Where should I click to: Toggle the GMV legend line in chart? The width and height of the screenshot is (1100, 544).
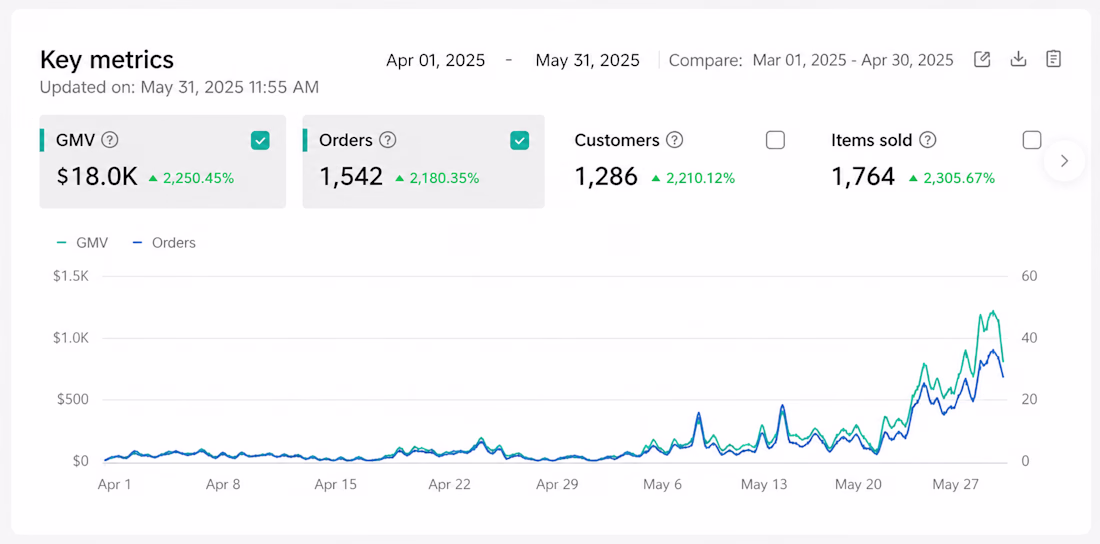(x=82, y=243)
